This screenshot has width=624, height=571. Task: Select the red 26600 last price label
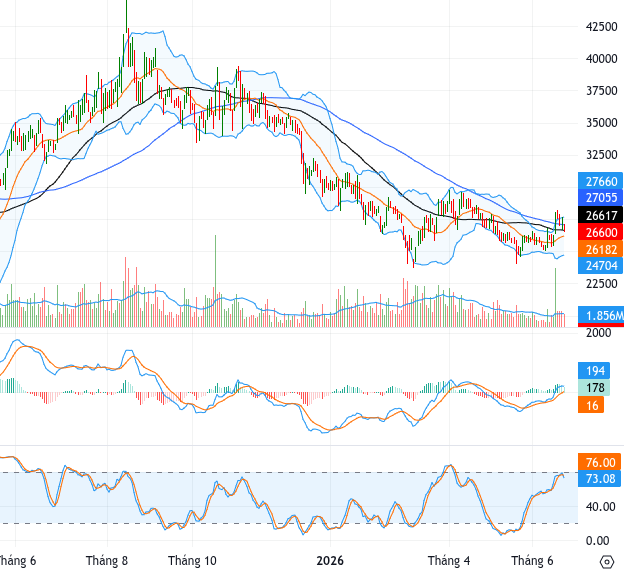[x=601, y=232]
